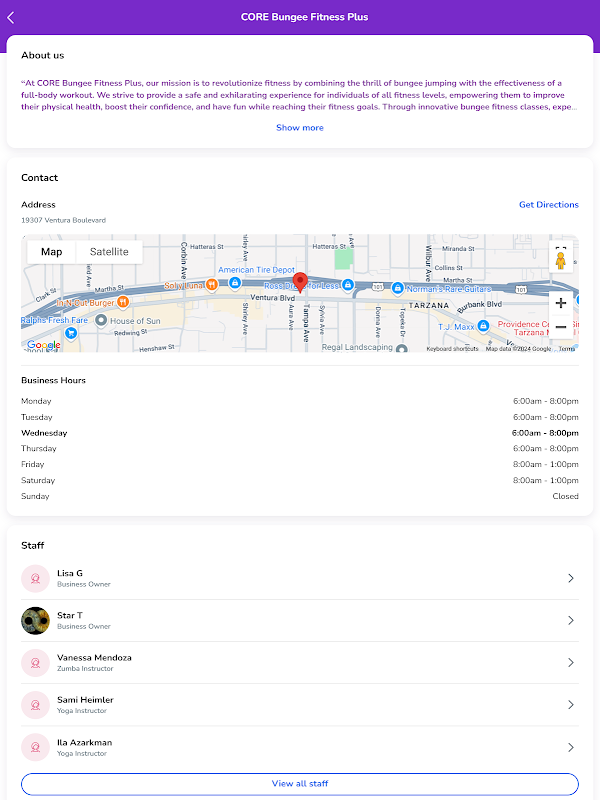The width and height of the screenshot is (600, 800).
Task: Expand Star T's staff details chevron
Action: (570, 620)
